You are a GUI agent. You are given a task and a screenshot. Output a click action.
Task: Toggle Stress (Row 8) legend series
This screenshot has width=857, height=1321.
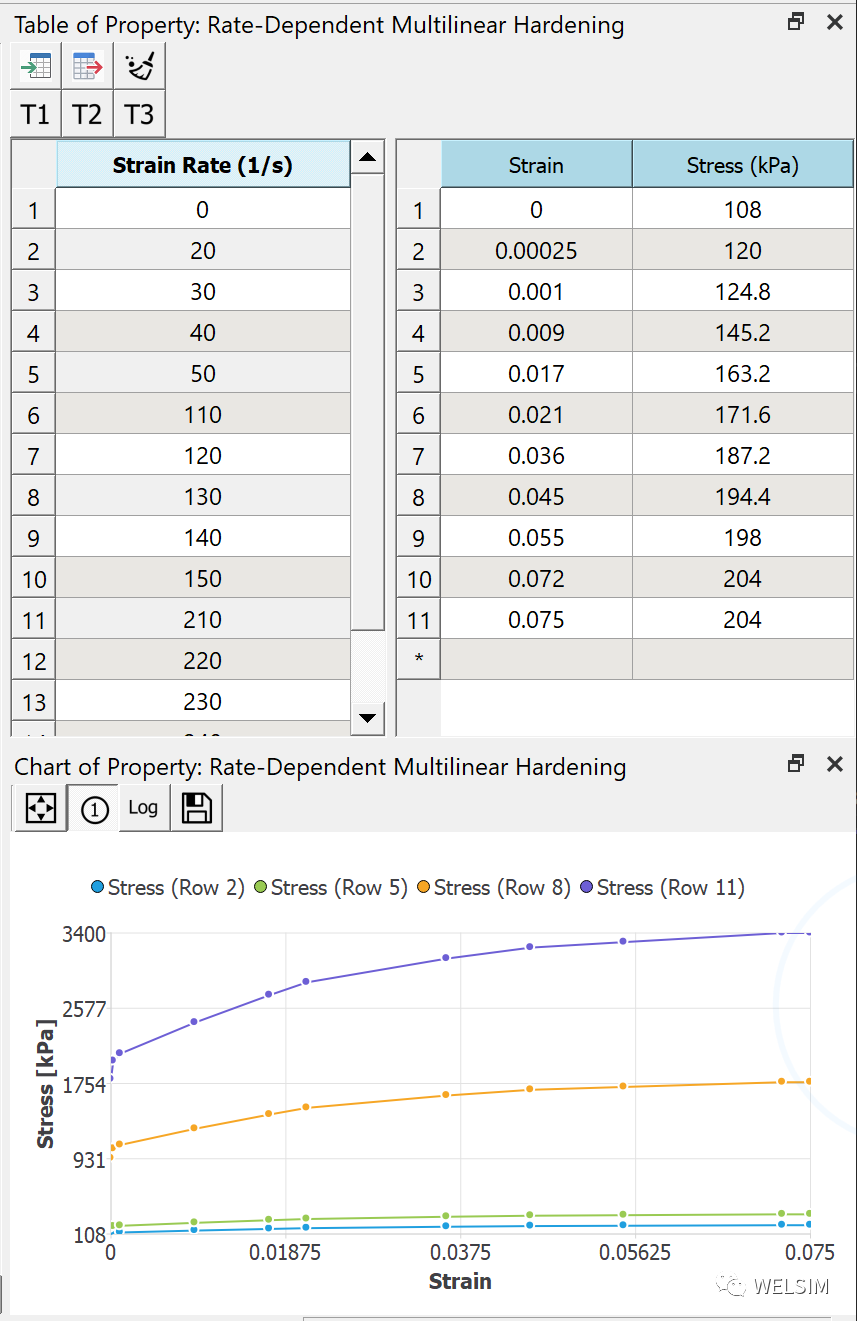coord(493,887)
